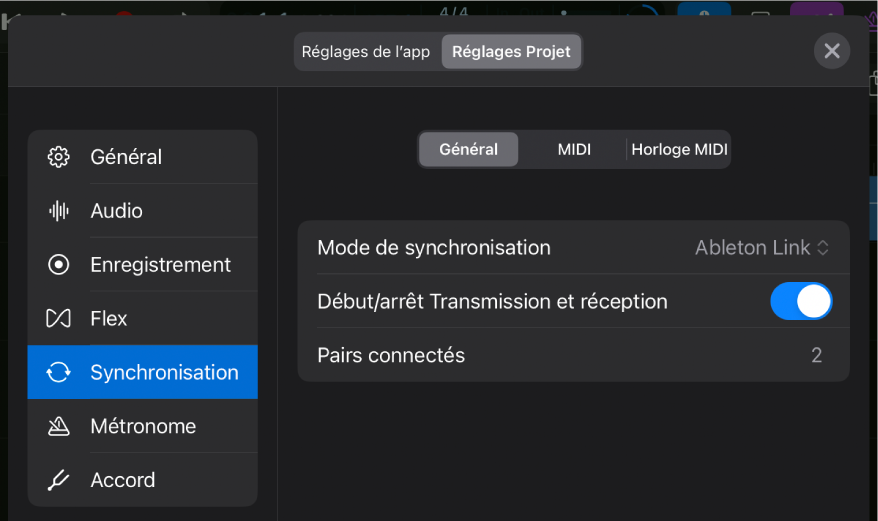
Task: Click the tuning fork icon beside Accord
Action: pyautogui.click(x=58, y=480)
